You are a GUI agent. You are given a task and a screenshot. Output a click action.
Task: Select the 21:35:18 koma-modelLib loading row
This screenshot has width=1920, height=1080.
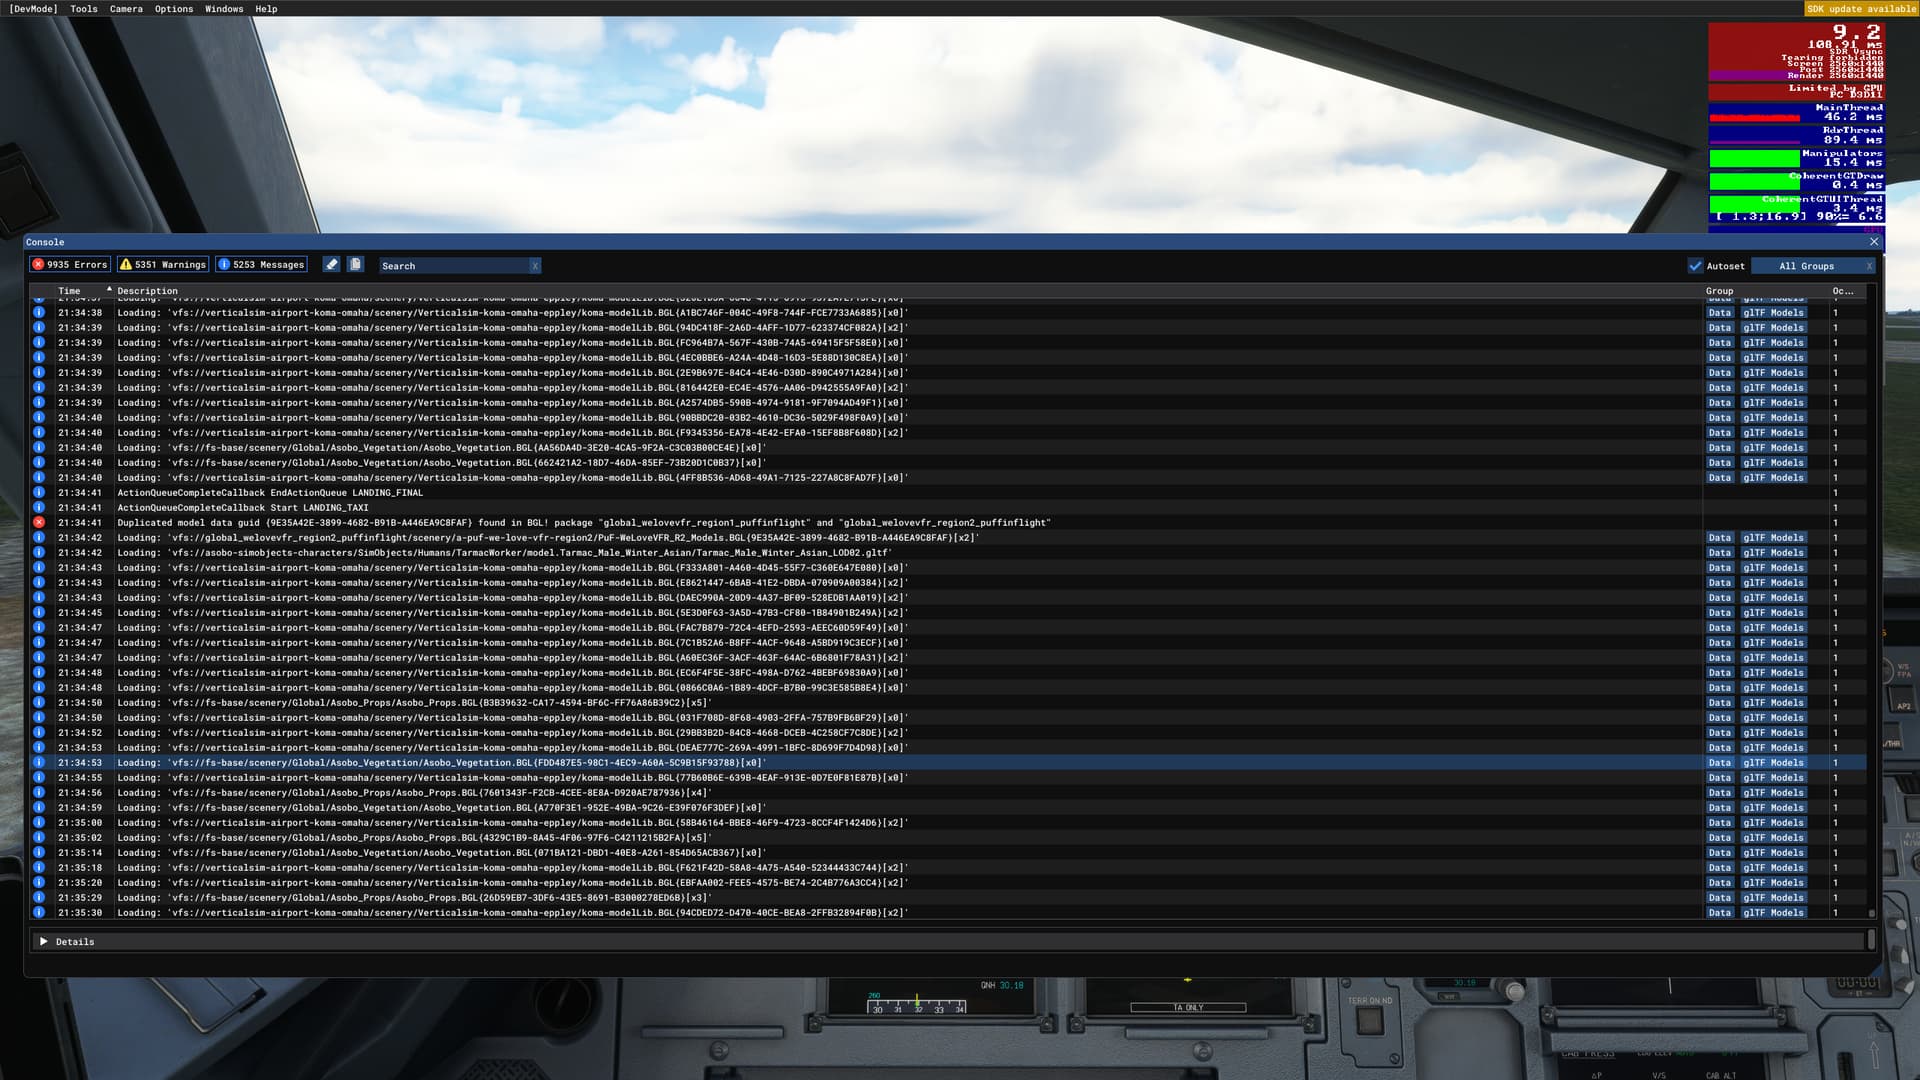tap(948, 868)
